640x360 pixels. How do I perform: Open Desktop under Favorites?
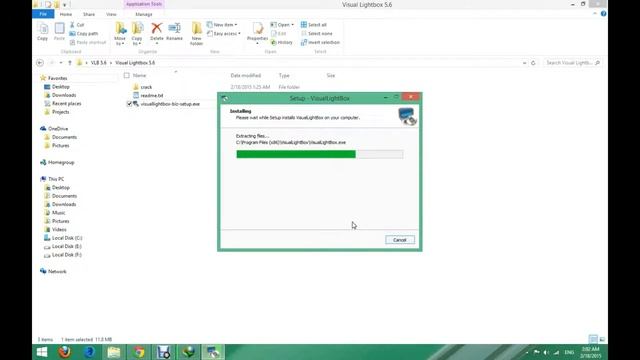(60, 87)
